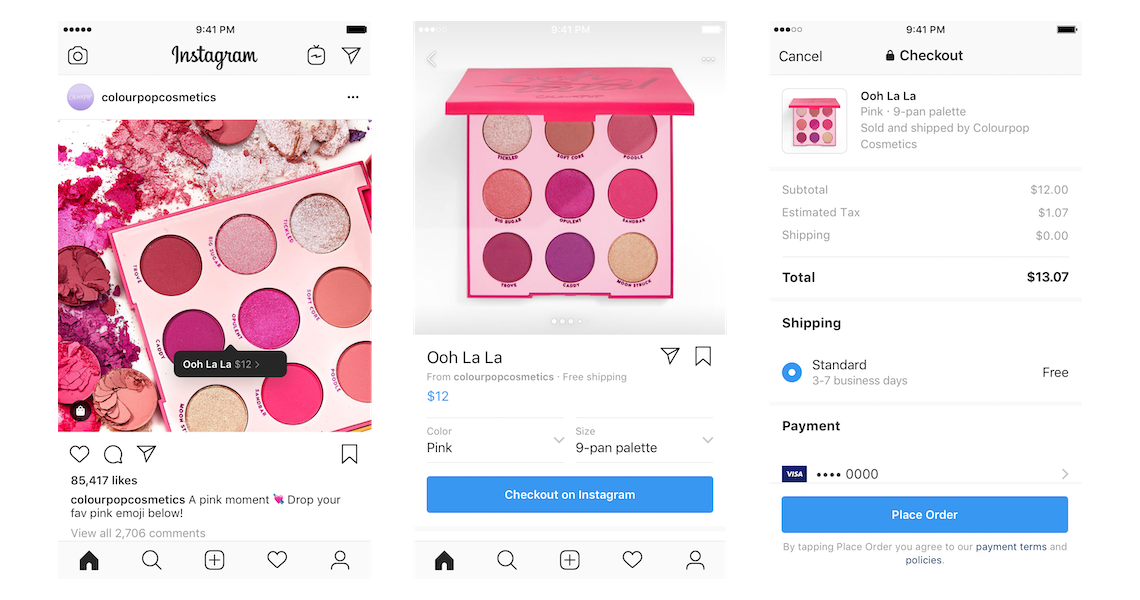The height and width of the screenshot is (600, 1140).
Task: Go to Search tab in left phone
Action: 151,560
